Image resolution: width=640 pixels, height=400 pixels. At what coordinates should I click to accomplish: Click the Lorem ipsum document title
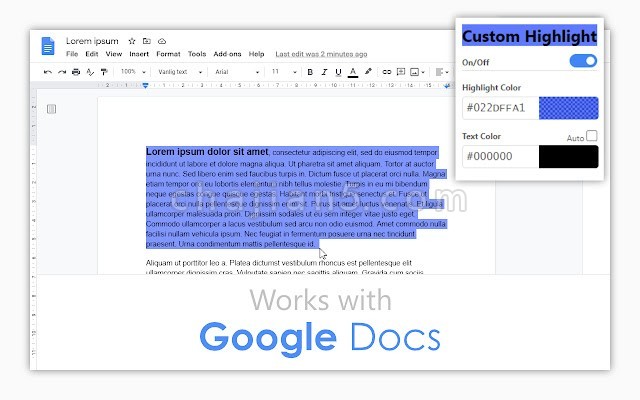tap(92, 41)
